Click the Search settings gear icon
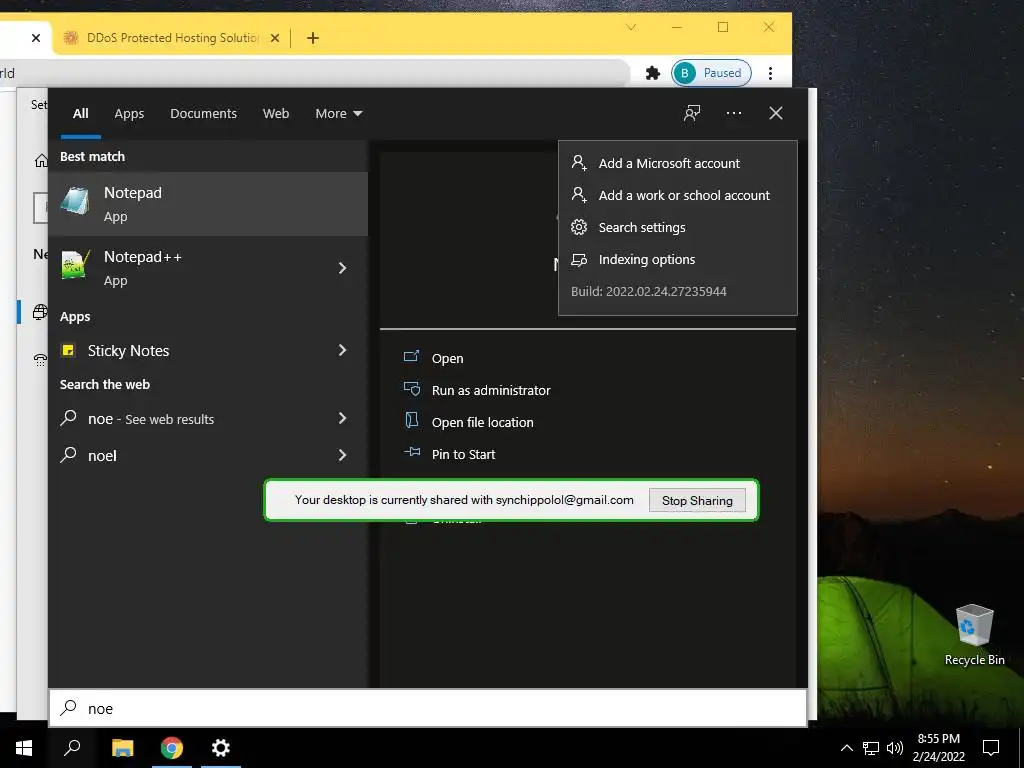The height and width of the screenshot is (768, 1024). coord(579,227)
